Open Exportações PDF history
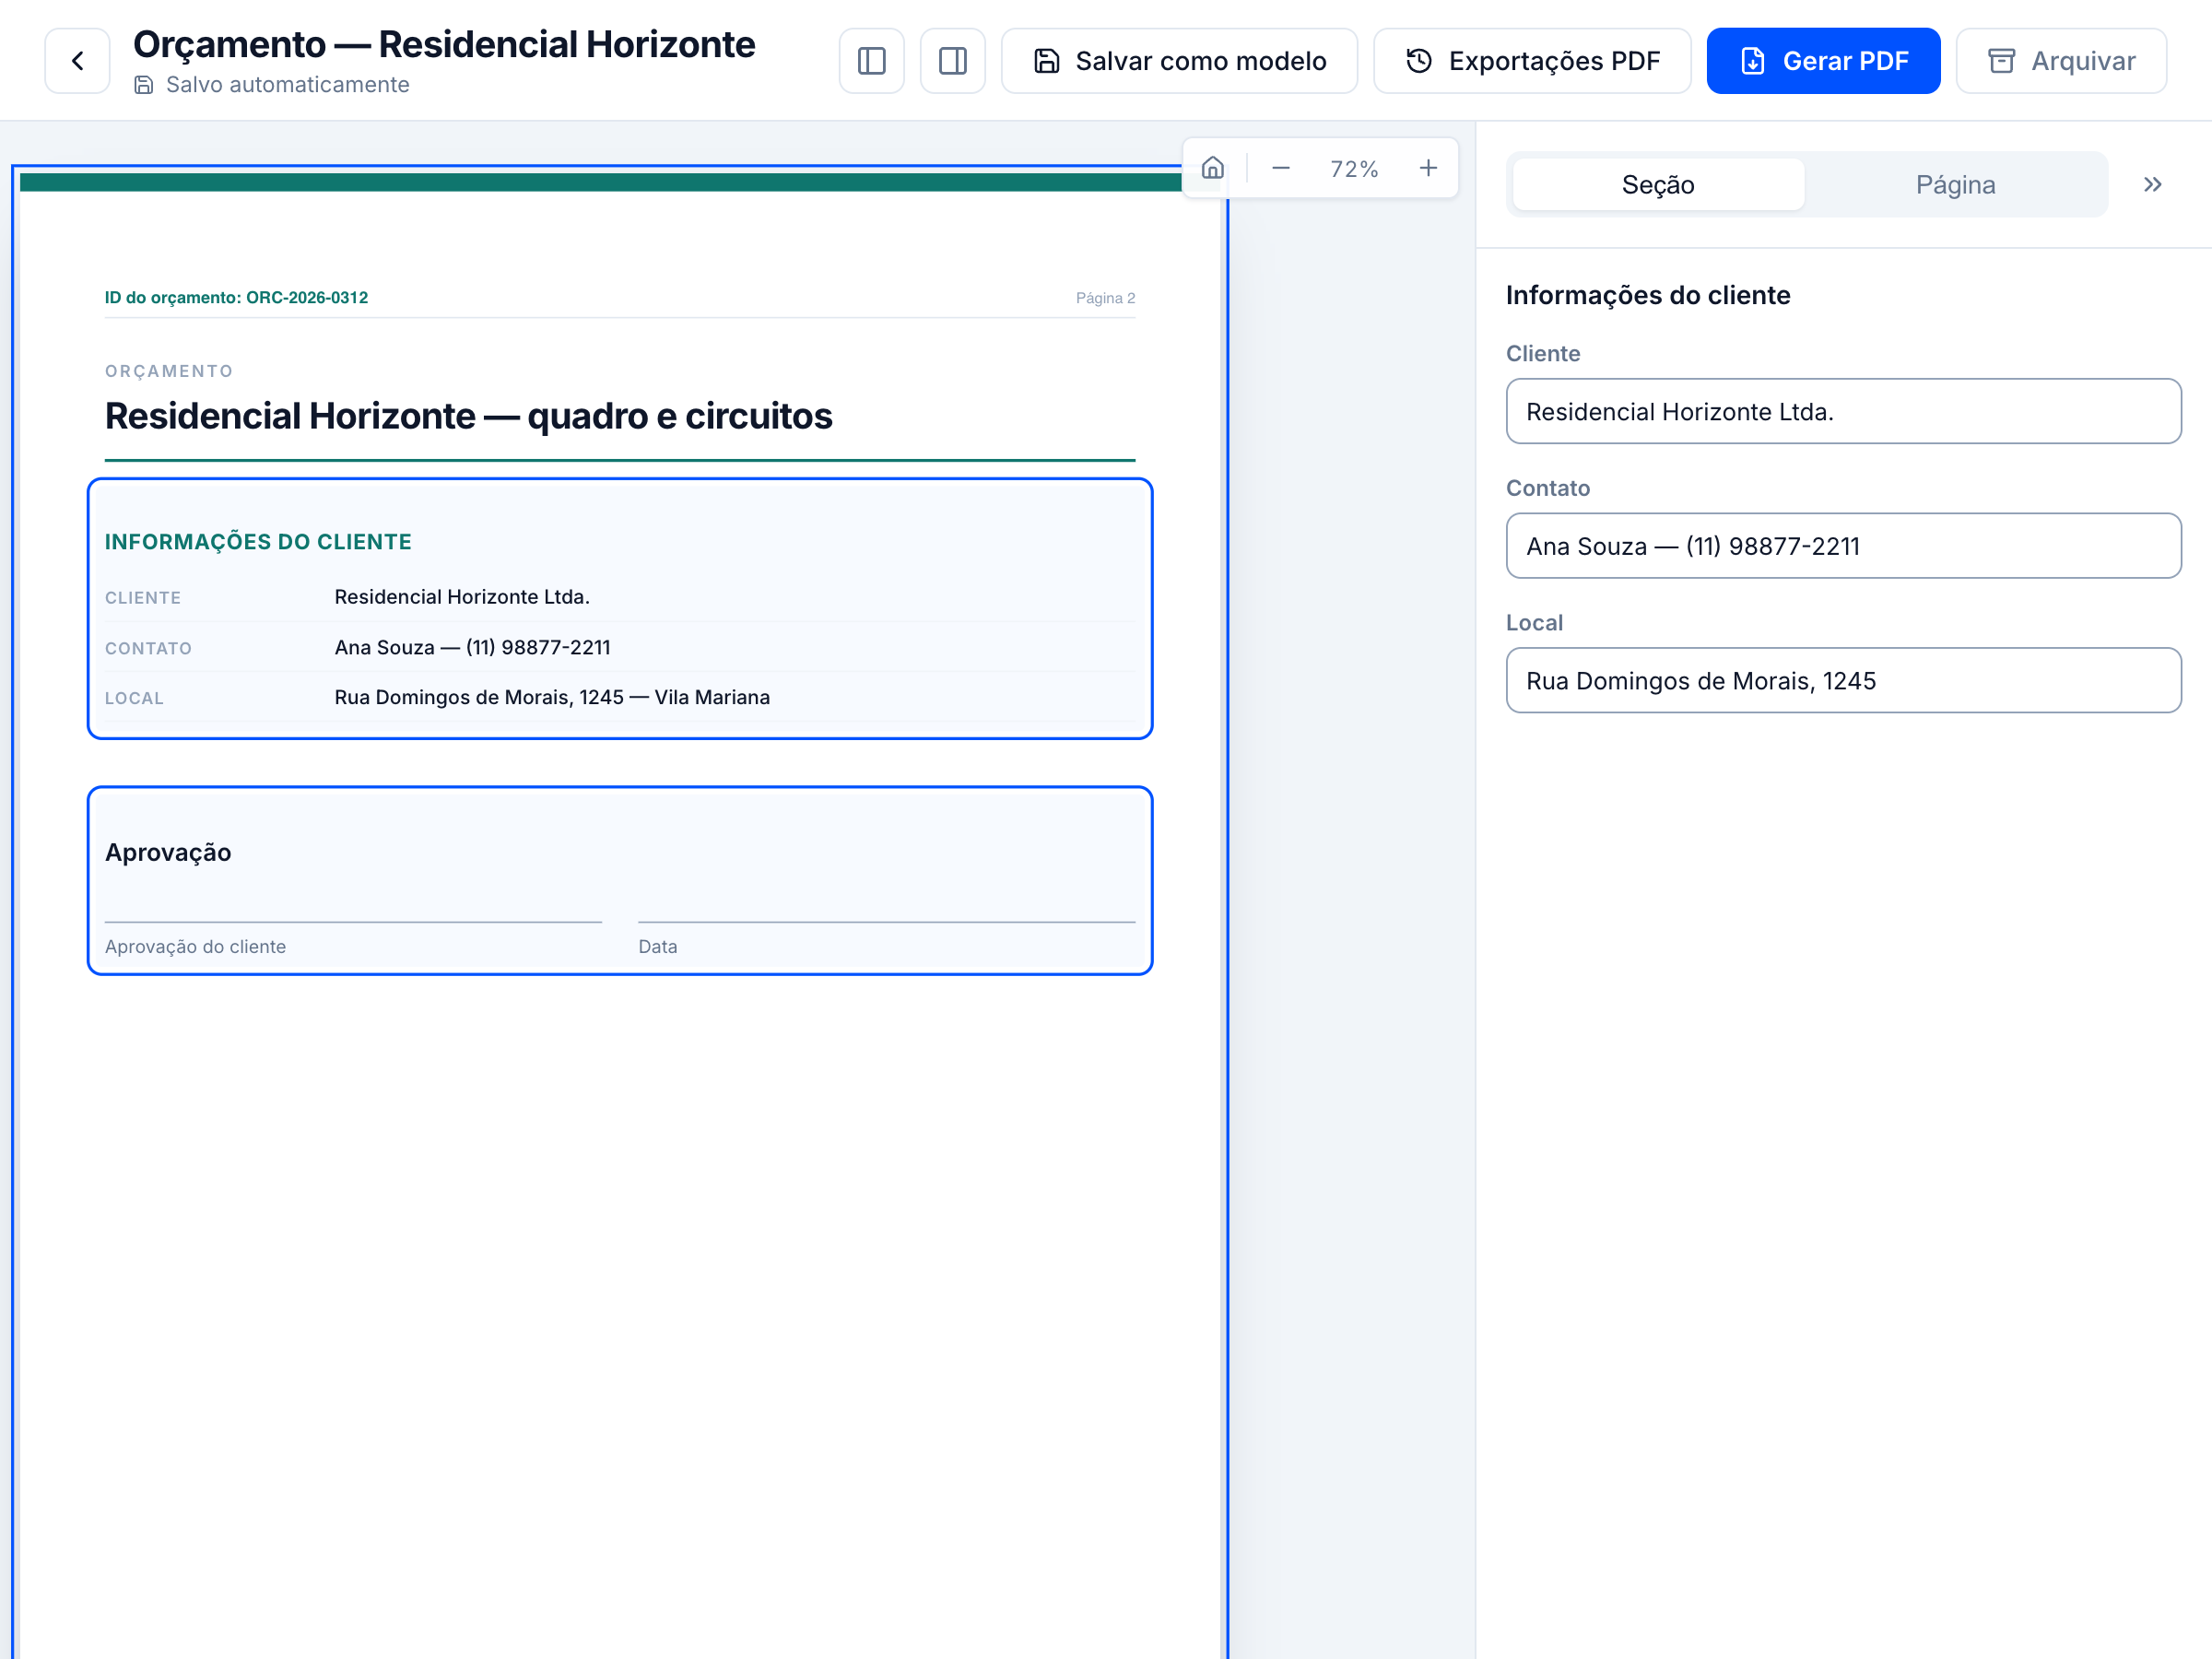The width and height of the screenshot is (2212, 1659). (1532, 61)
